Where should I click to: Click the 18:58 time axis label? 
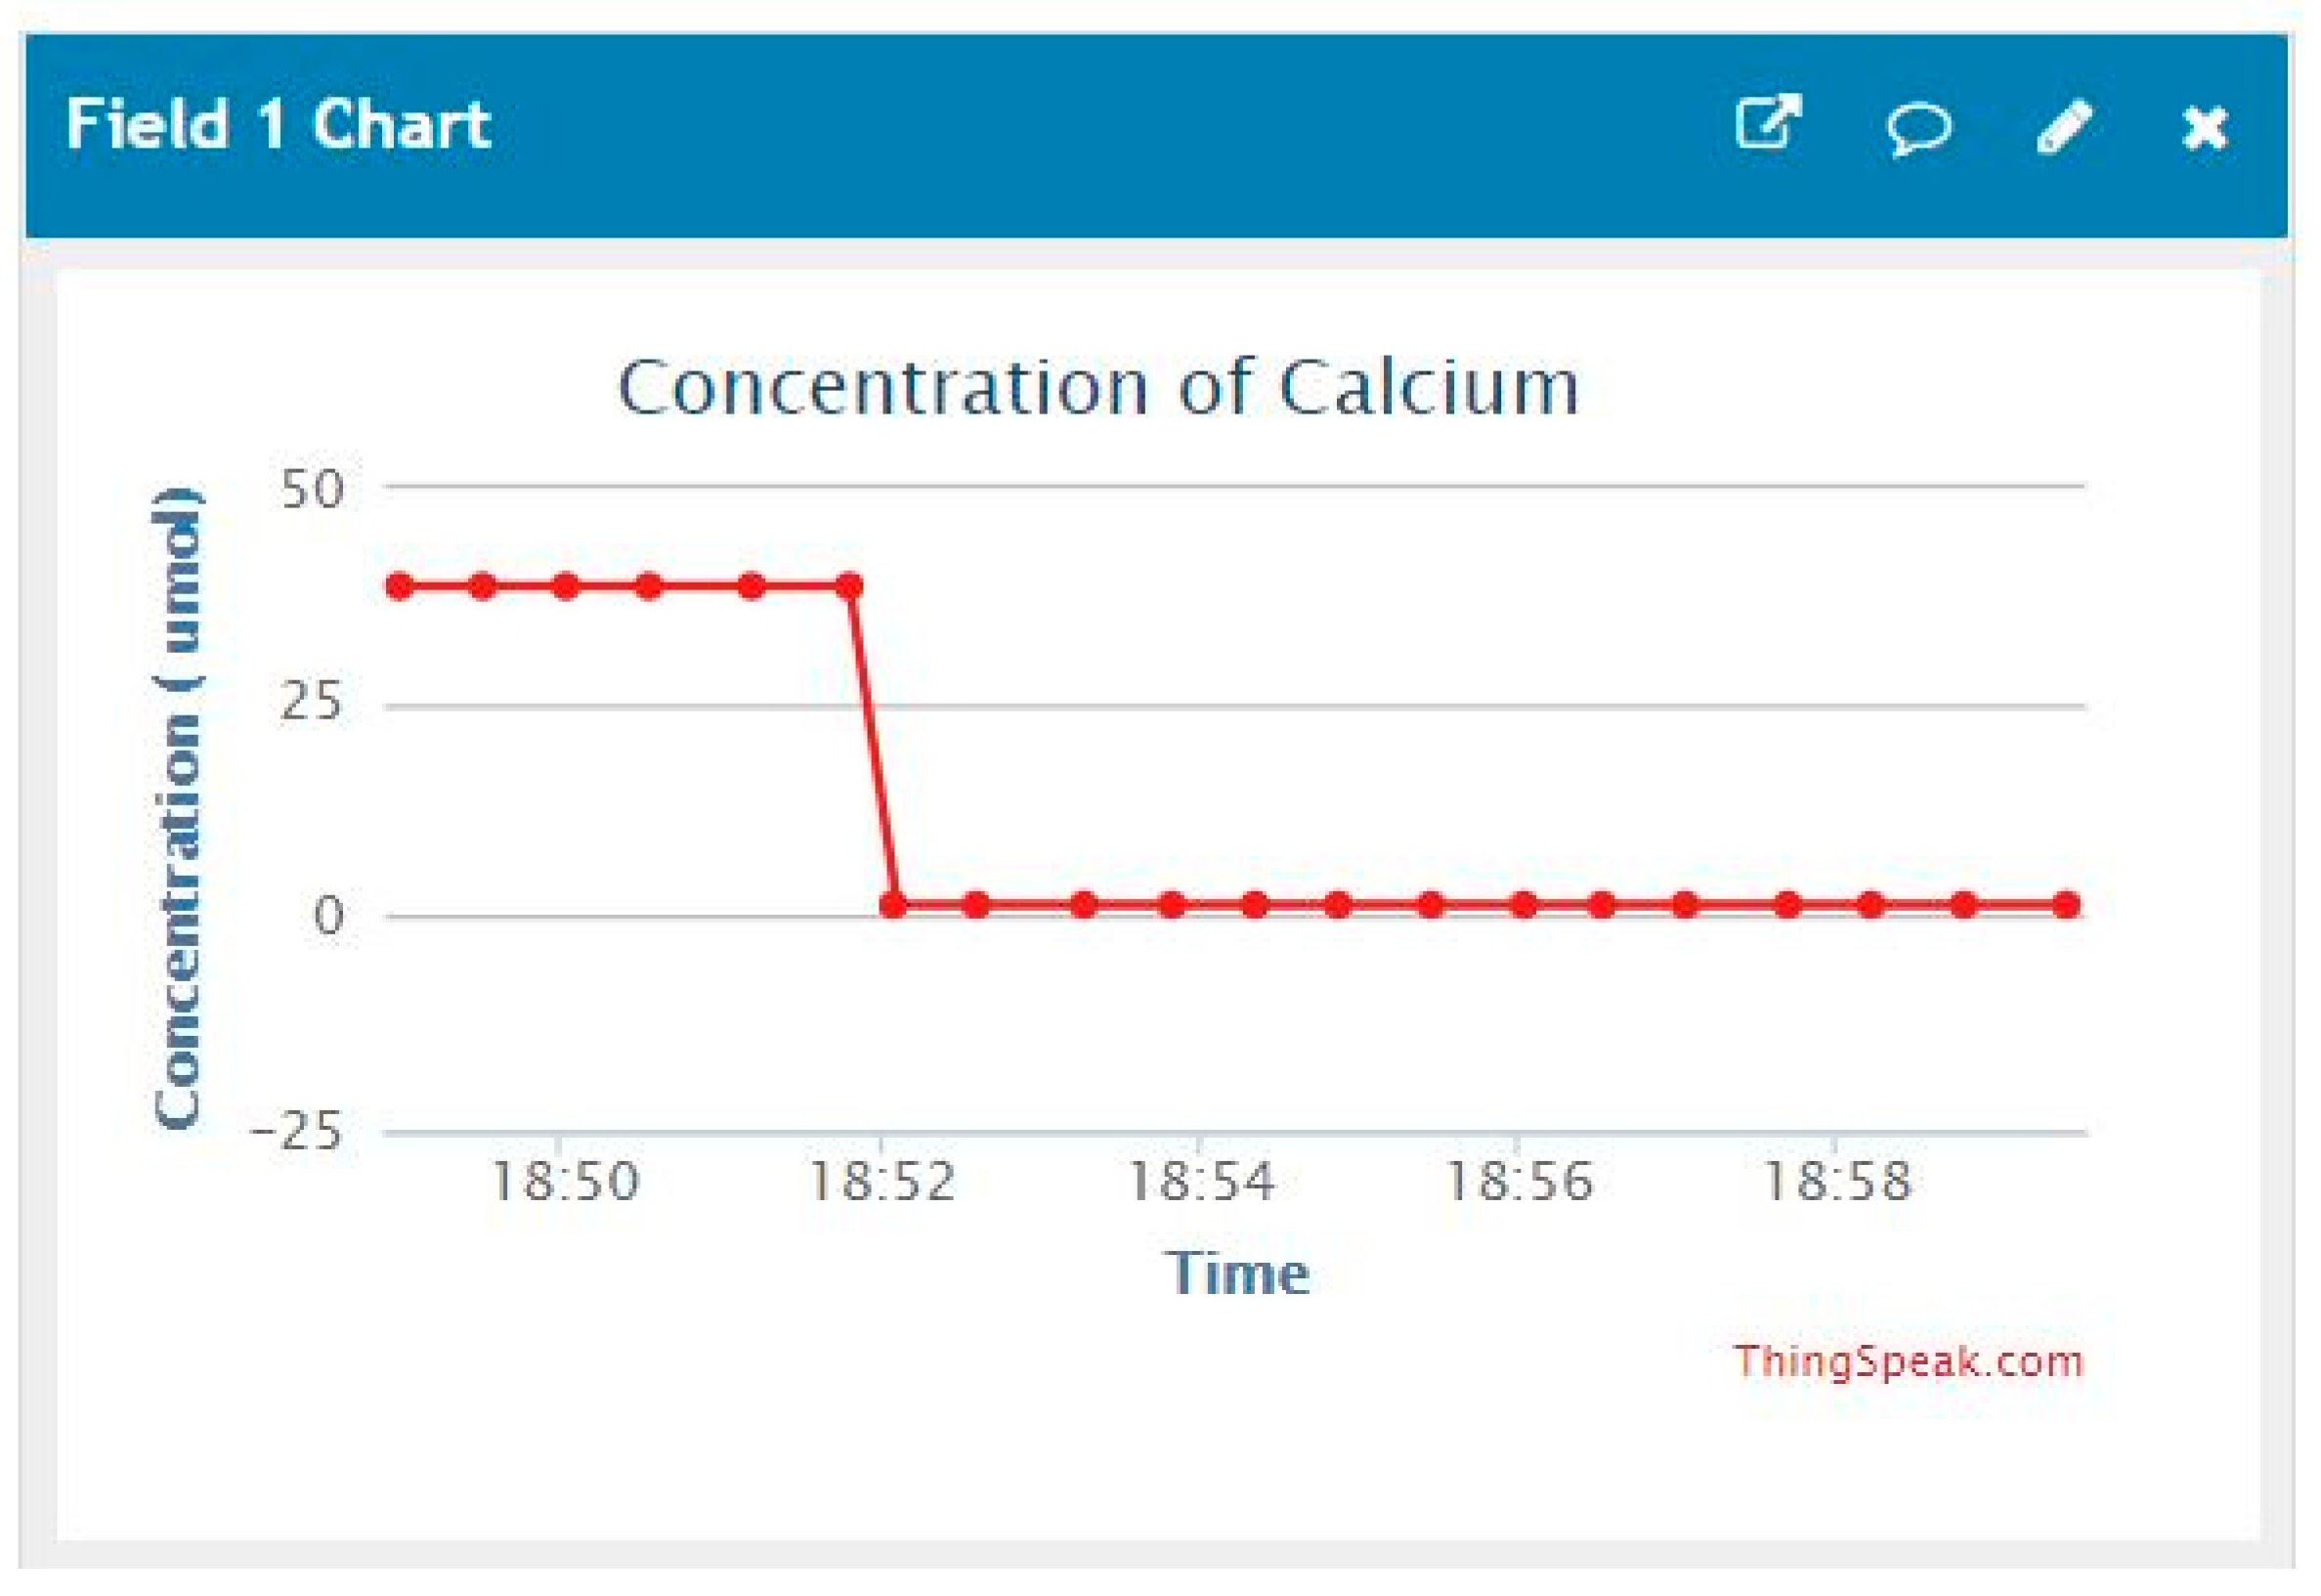click(x=1837, y=1182)
